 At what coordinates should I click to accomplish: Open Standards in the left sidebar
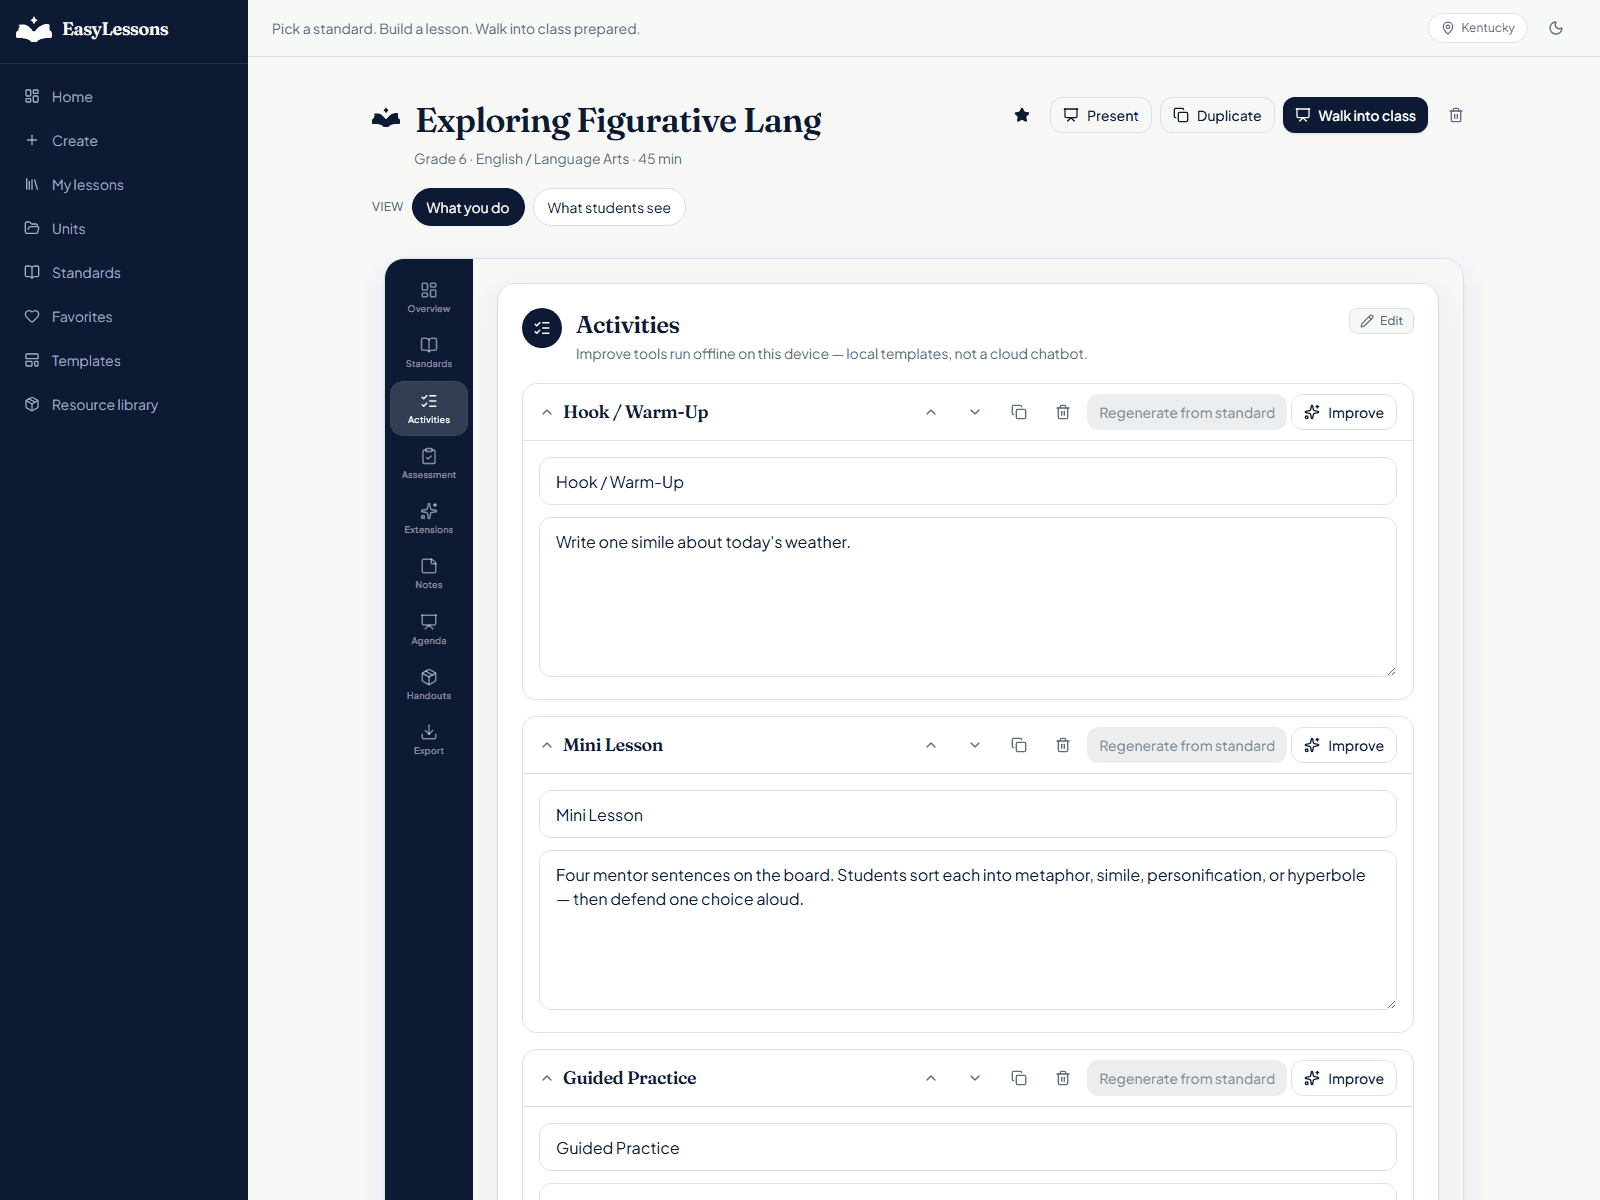(124, 273)
